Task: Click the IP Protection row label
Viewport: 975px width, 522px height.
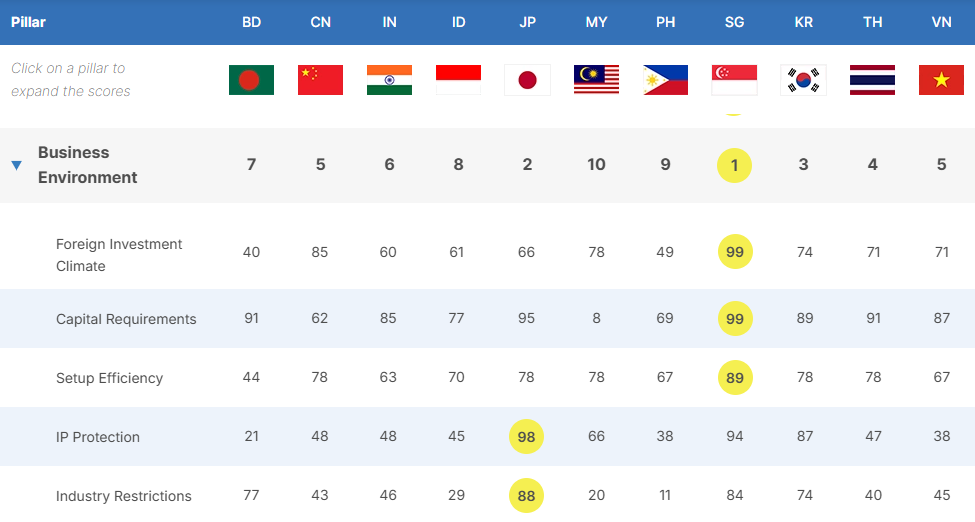Action: (x=98, y=437)
